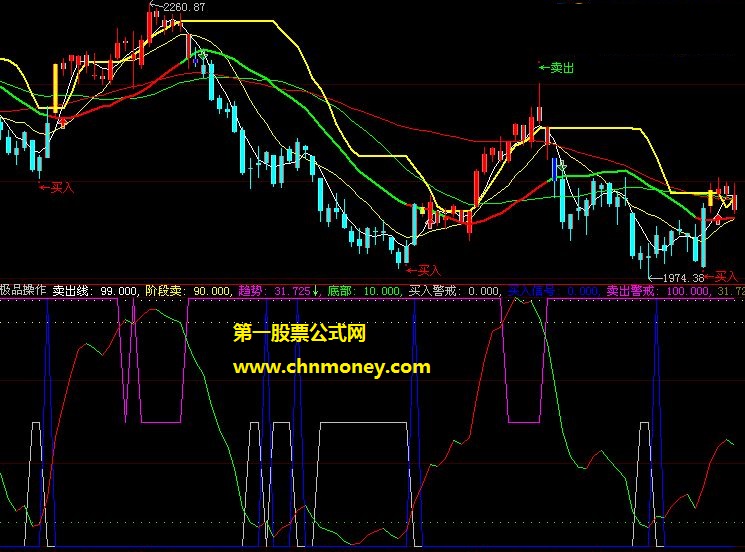Image resolution: width=745 pixels, height=552 pixels.
Task: Click the tall yellow highlighted candle bar
Action: click(x=56, y=88)
